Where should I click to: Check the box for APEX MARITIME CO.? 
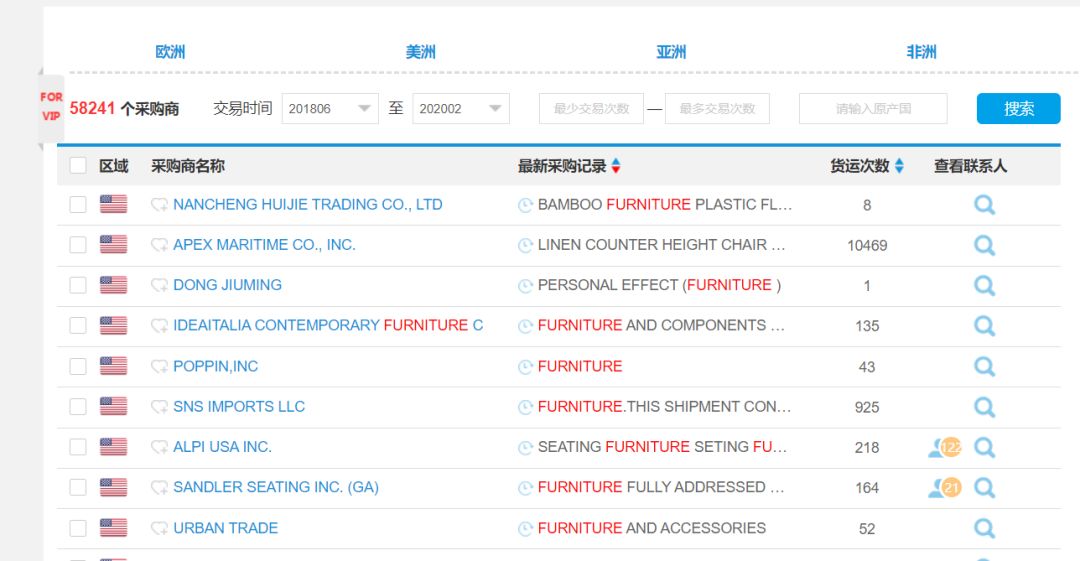(78, 245)
